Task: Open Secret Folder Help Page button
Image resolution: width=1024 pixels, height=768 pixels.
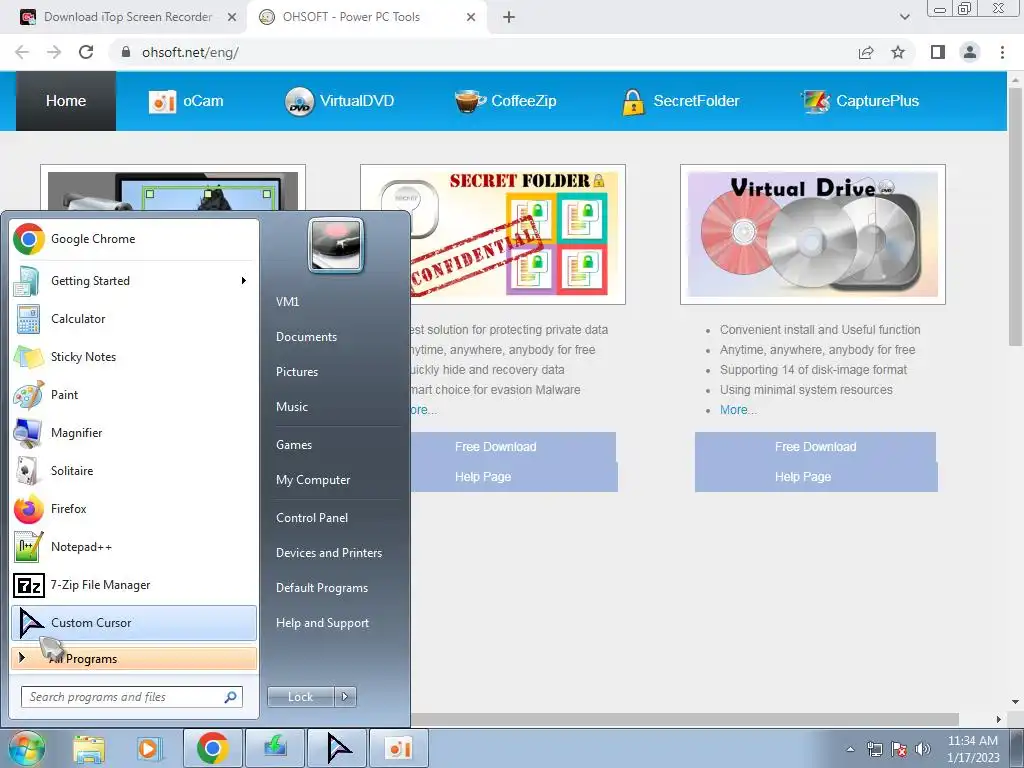Action: point(513,477)
